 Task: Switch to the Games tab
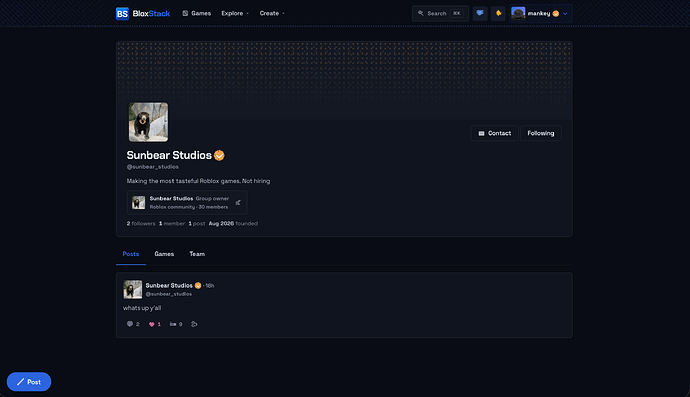[164, 254]
